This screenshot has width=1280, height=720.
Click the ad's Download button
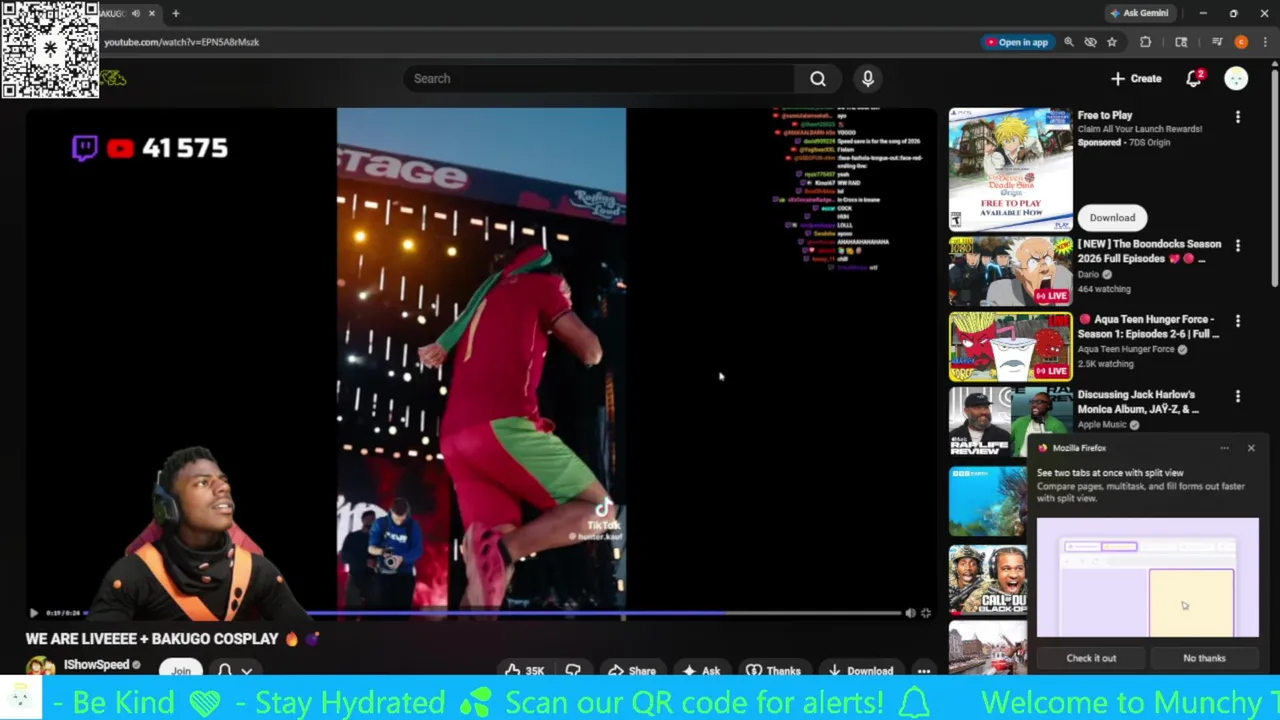[x=1112, y=217]
